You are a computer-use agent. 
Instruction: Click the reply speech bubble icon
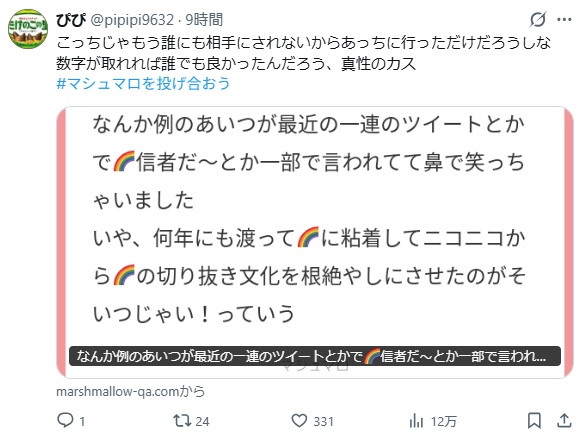(x=65, y=420)
